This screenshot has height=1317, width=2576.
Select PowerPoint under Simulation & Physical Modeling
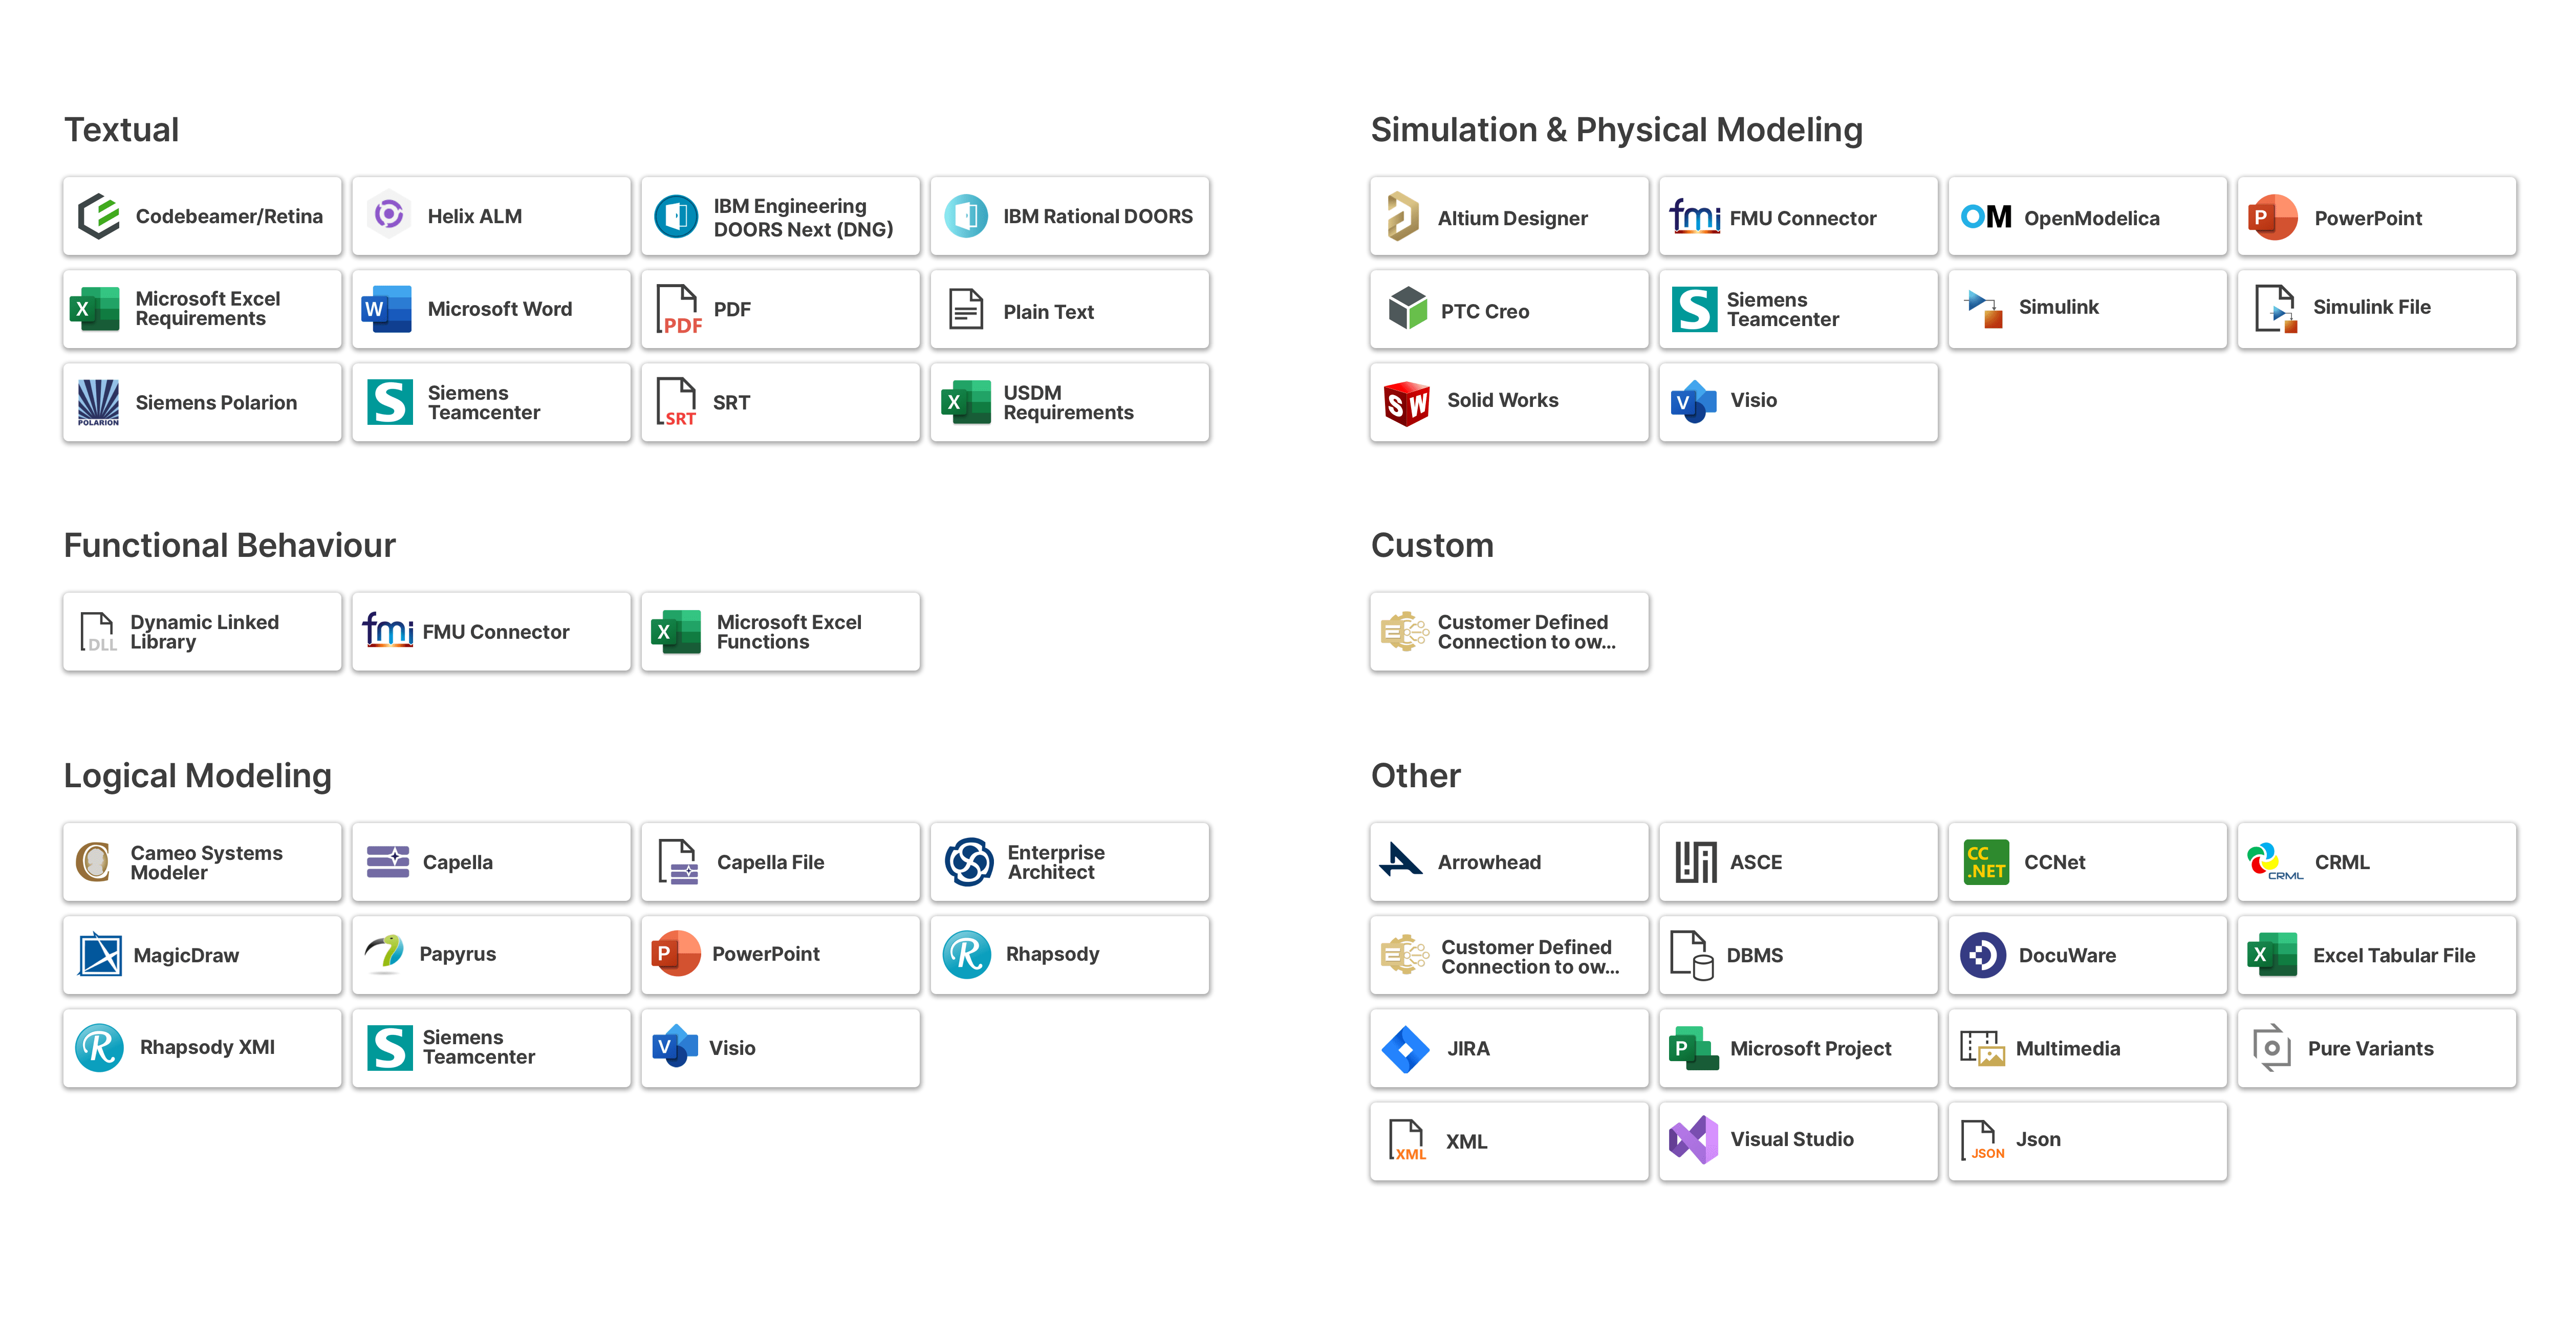(x=2376, y=216)
